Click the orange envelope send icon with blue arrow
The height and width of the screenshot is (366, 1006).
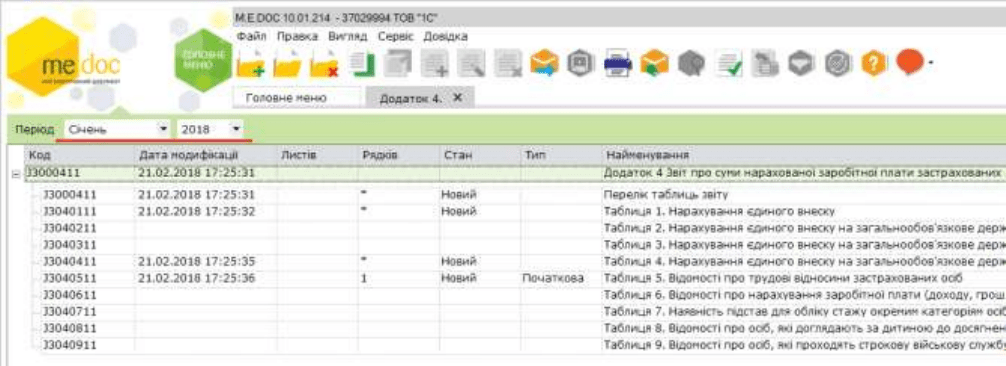coord(545,64)
